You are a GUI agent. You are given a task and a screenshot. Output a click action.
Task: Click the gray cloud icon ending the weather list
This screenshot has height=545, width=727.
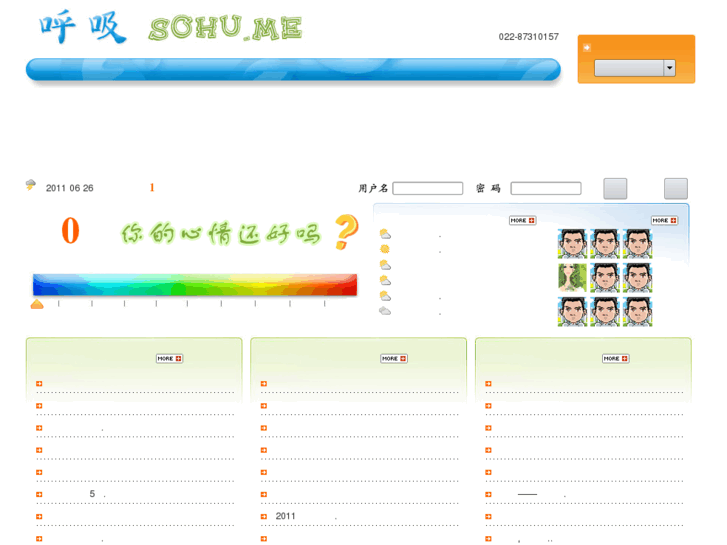(x=385, y=311)
